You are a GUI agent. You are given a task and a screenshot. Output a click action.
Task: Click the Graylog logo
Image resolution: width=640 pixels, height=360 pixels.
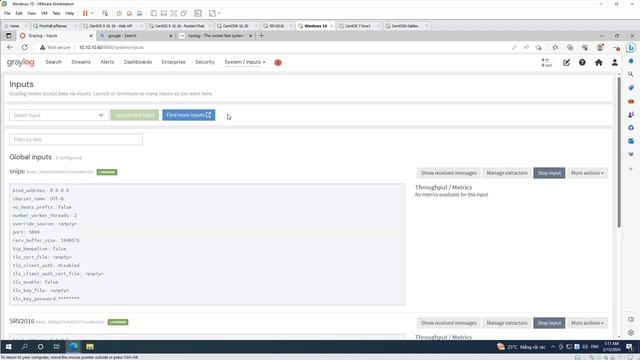tap(20, 62)
